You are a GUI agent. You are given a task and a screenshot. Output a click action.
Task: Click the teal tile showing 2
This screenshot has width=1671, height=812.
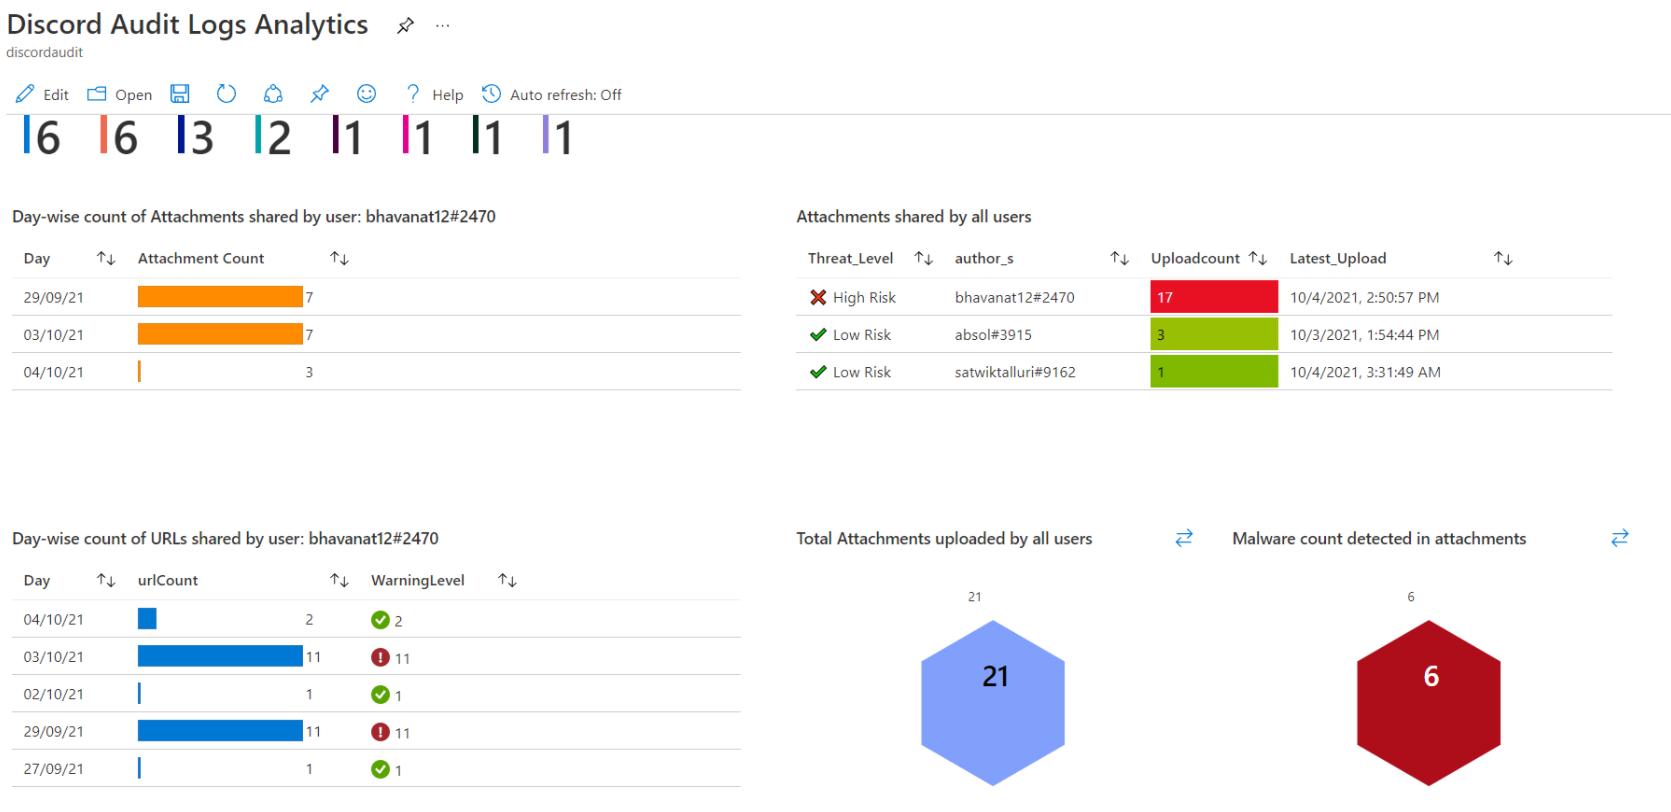coord(273,136)
